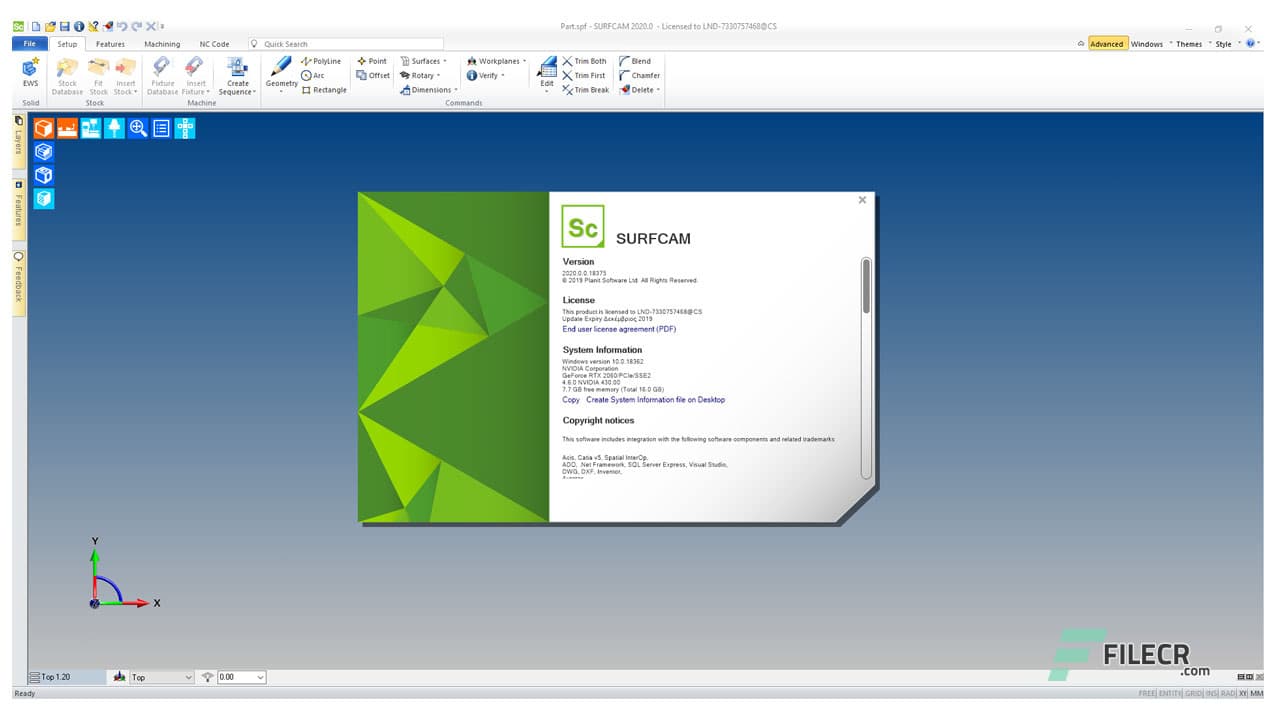Select the Rectangle tool
1280x720 pixels.
(x=324, y=90)
